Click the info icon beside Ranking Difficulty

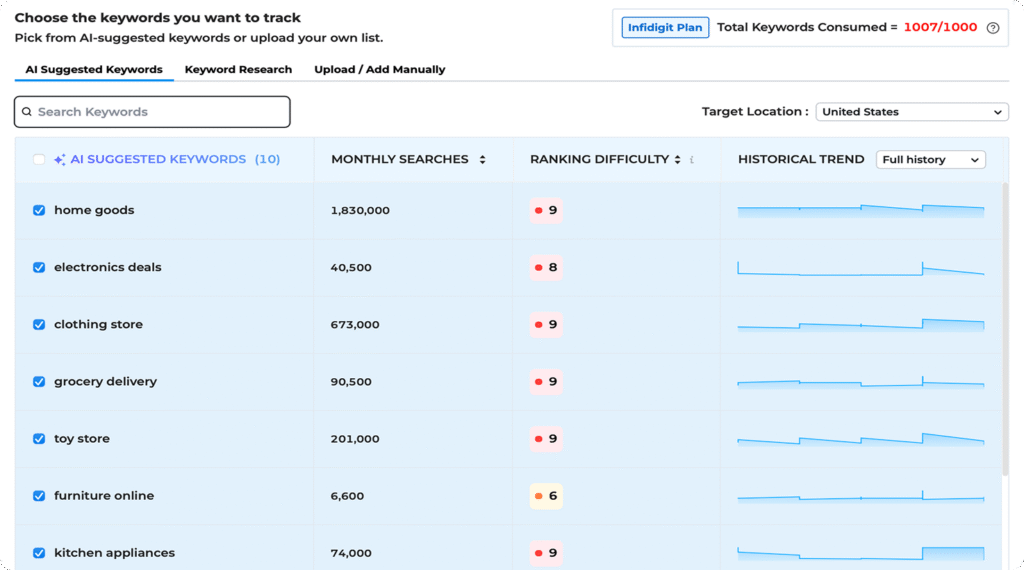tap(692, 160)
